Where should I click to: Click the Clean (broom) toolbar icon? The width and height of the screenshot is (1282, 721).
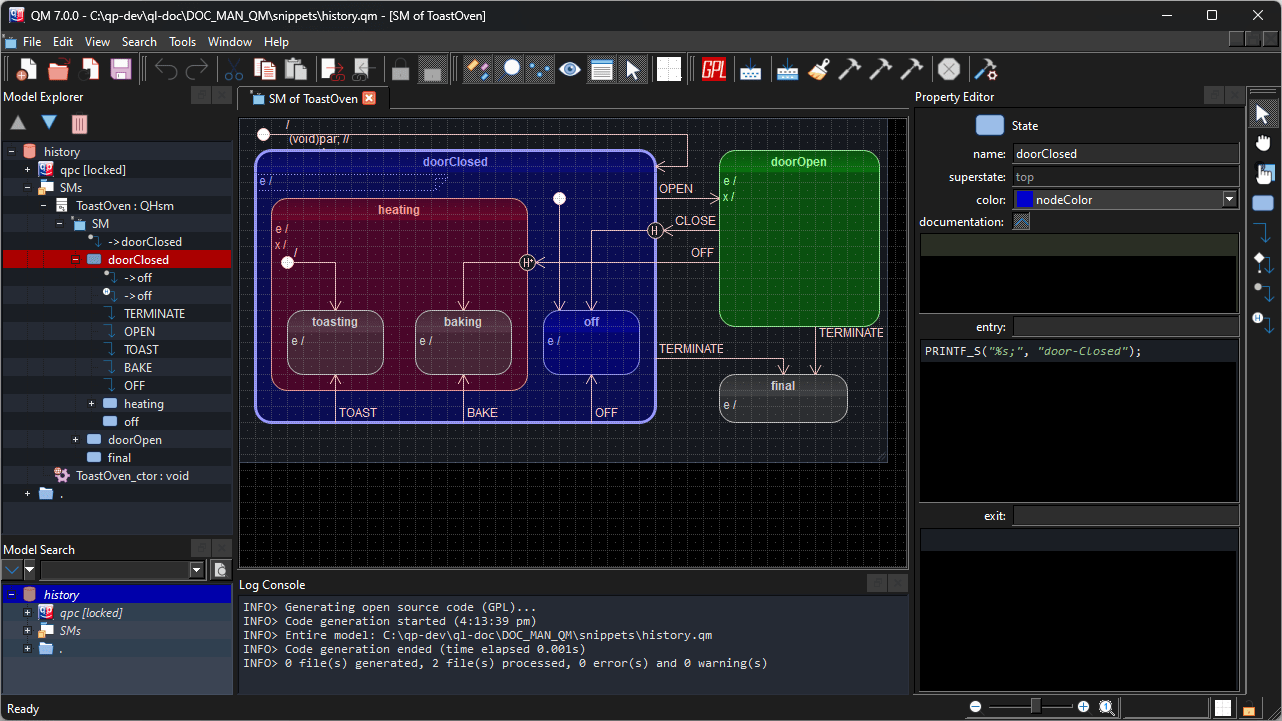point(819,69)
